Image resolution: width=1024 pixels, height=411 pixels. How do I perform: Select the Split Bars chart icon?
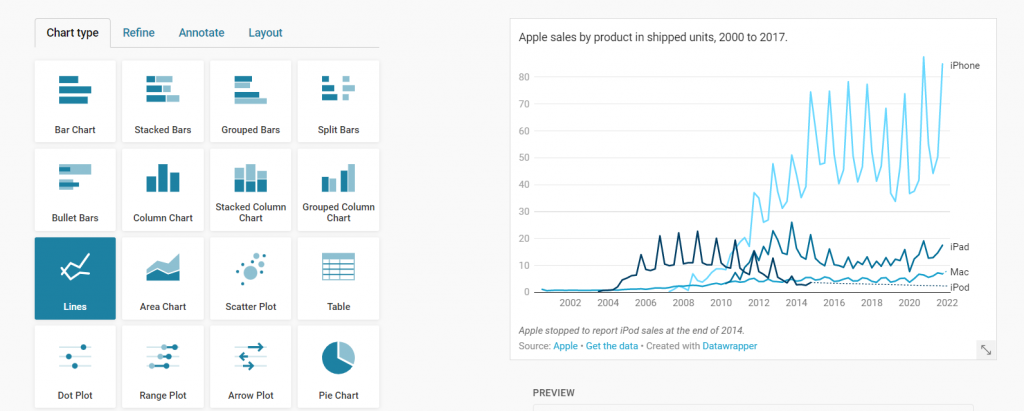coord(338,101)
